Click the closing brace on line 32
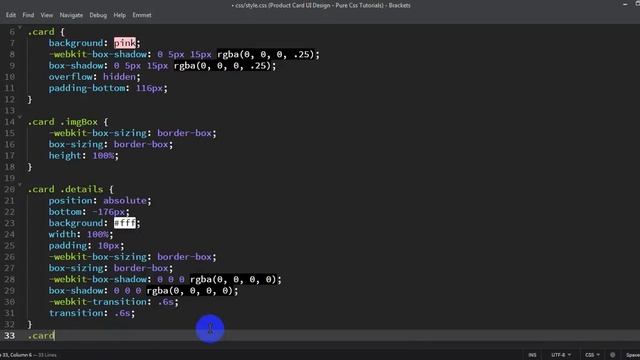The image size is (640, 360). click(29, 324)
